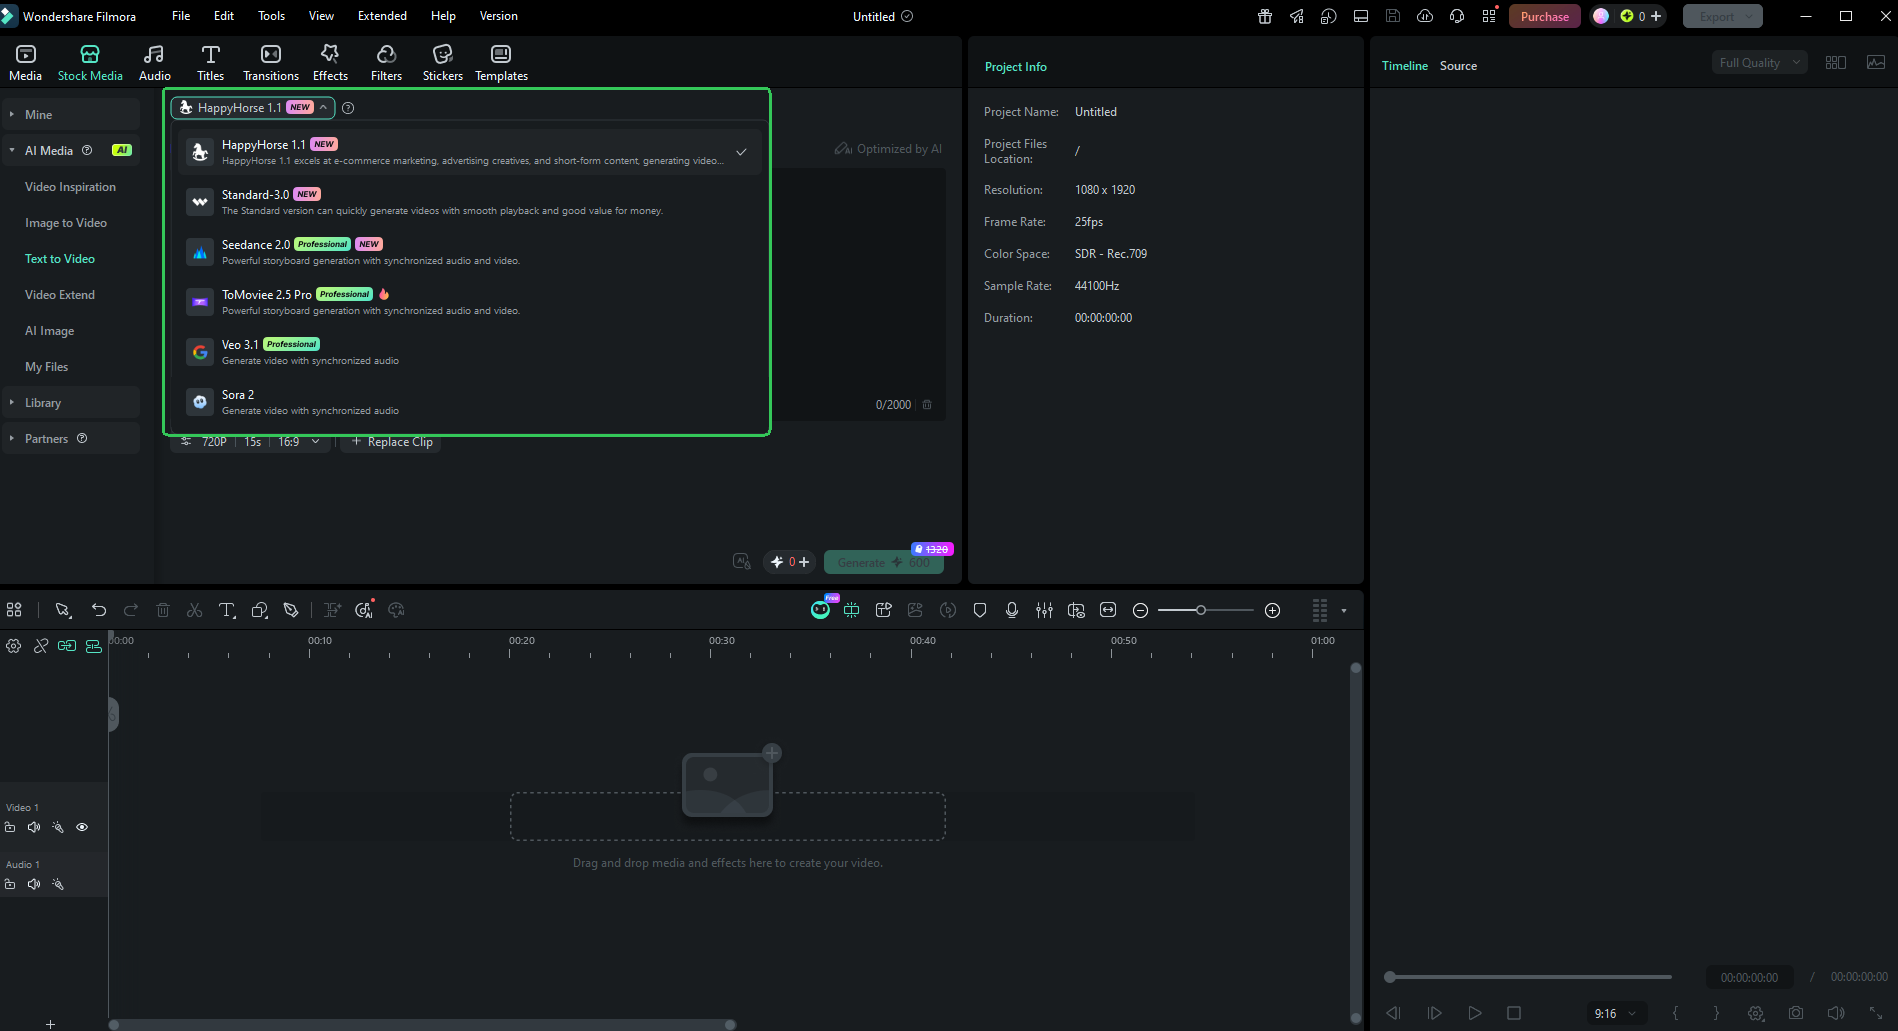Select the text tool in timeline toolbar
Screen dimensions: 1898x1031
[x=227, y=610]
